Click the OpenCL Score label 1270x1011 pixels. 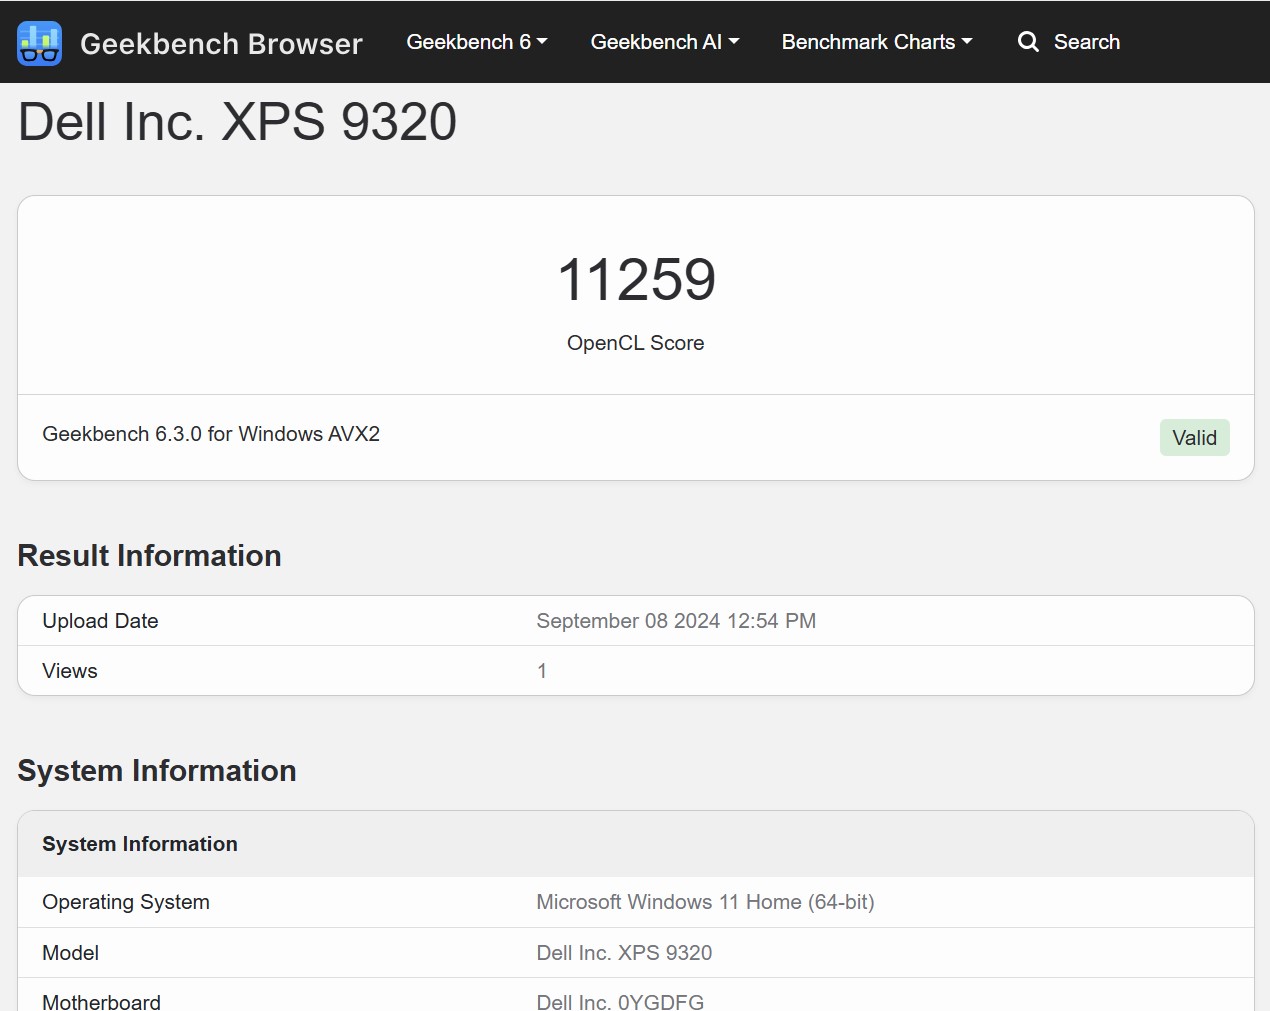[x=636, y=343]
